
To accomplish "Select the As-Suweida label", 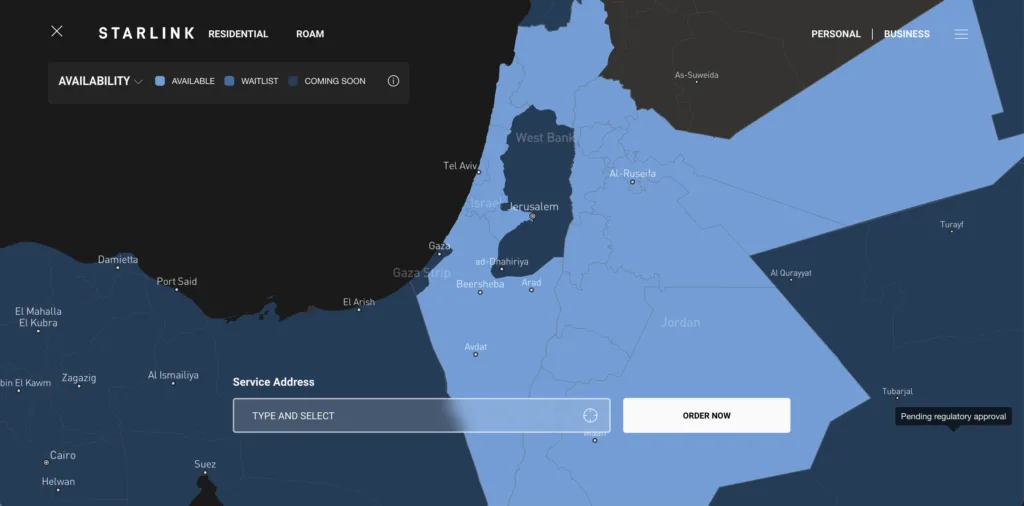I will [x=696, y=75].
